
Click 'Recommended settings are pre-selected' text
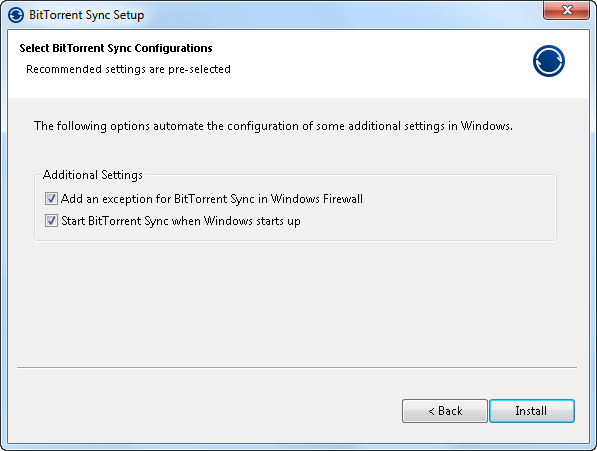point(128,69)
